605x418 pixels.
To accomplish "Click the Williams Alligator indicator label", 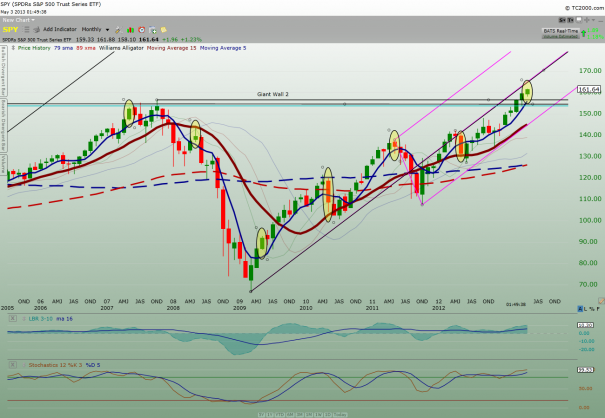I will (121, 48).
